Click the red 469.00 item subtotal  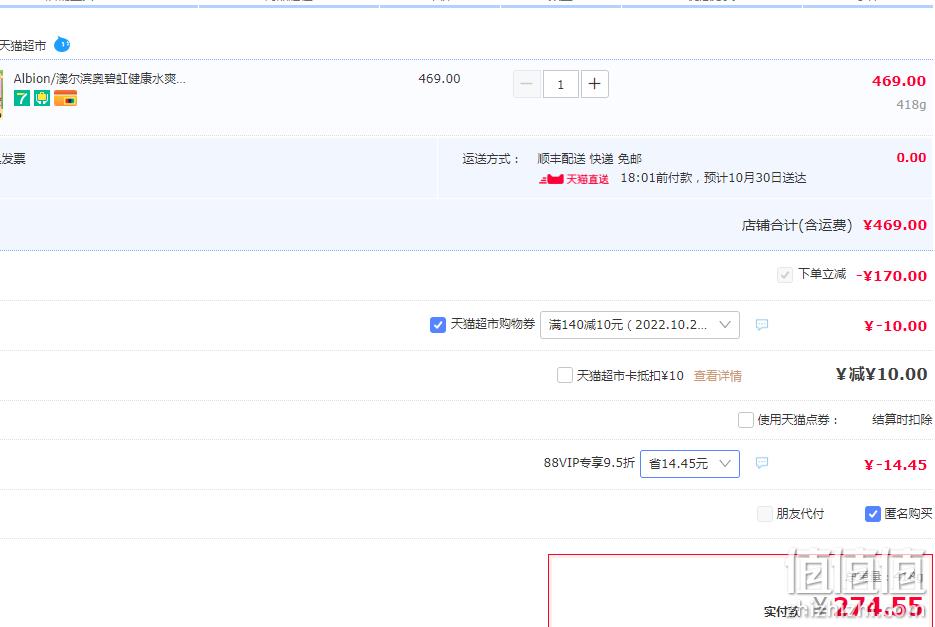pyautogui.click(x=899, y=81)
